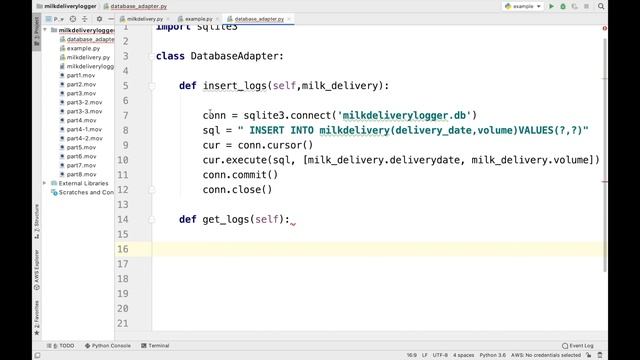Open the Event Log
The width and height of the screenshot is (640, 360).
(578, 346)
